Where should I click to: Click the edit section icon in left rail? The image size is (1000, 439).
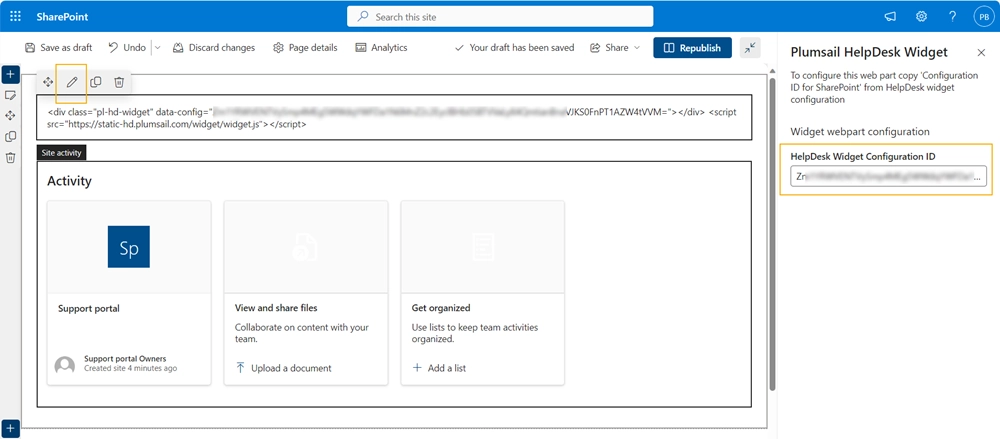click(x=10, y=95)
